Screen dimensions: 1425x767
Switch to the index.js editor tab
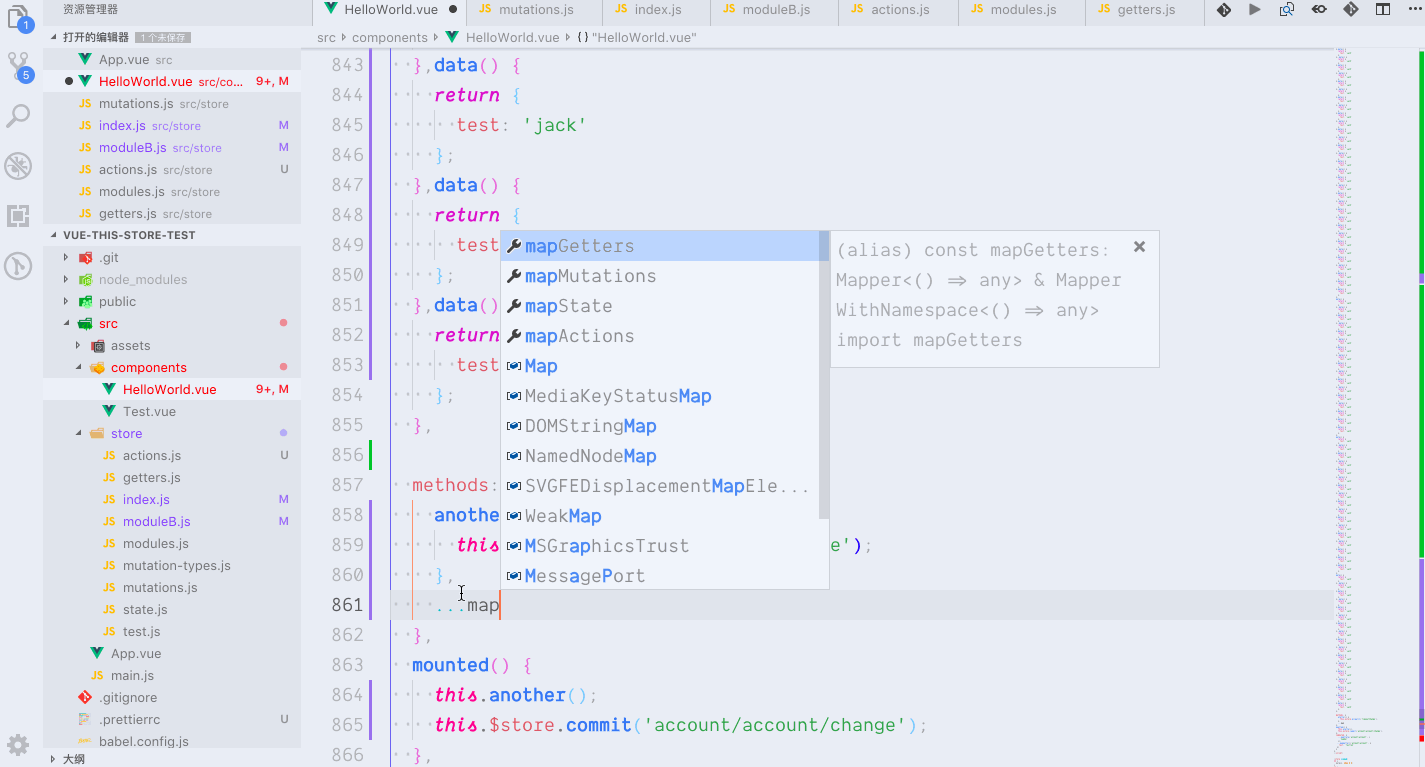[x=658, y=10]
